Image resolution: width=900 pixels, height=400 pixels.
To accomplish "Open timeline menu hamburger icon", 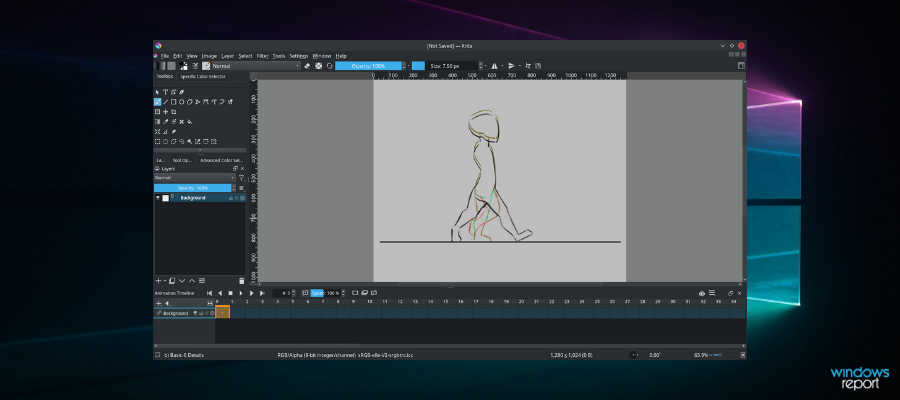I will (x=712, y=293).
